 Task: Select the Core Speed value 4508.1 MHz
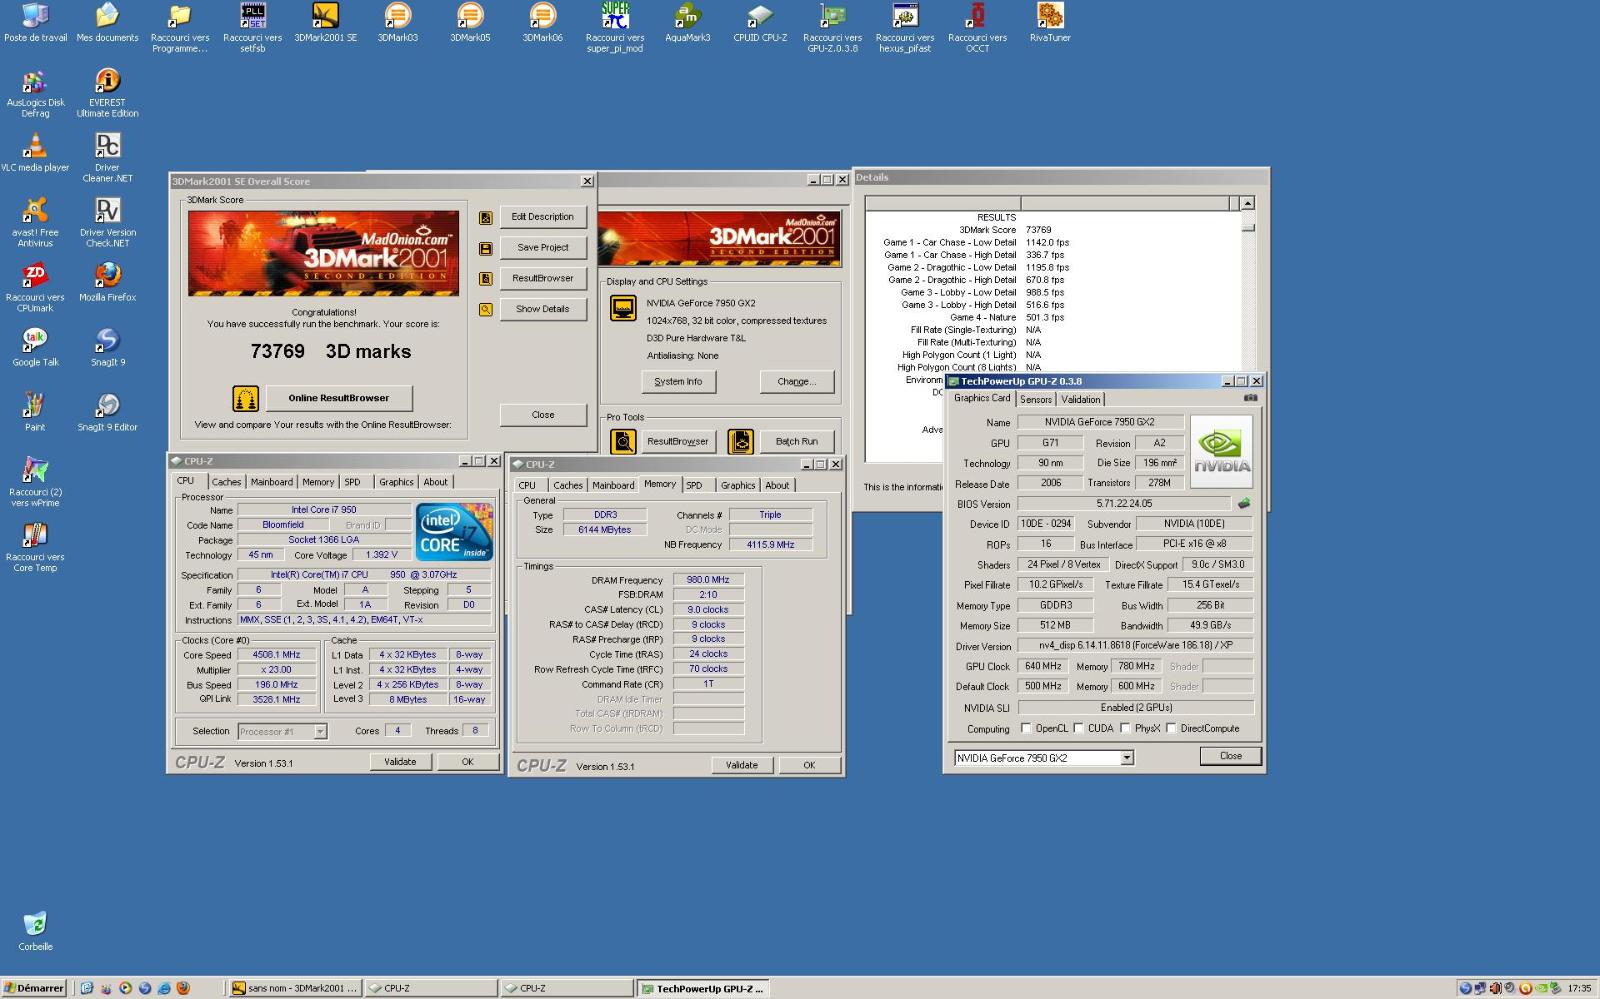(277, 655)
